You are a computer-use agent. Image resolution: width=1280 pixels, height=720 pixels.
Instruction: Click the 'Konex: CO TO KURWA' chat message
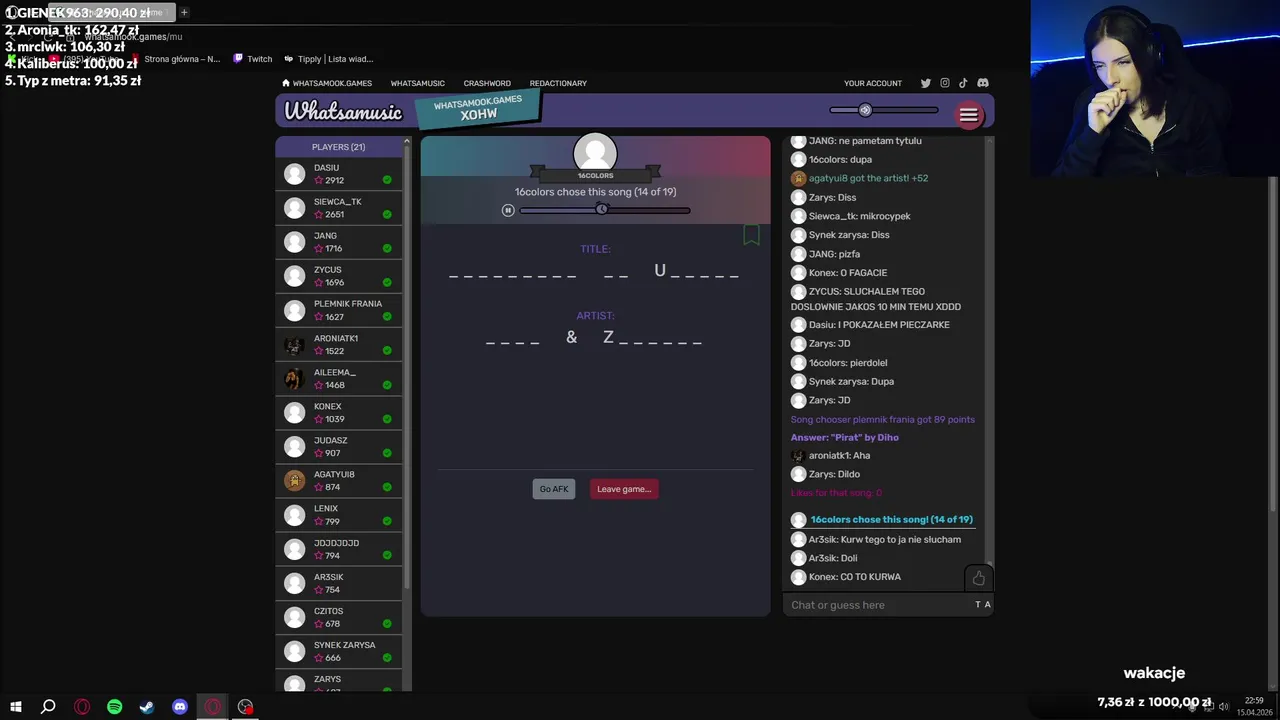click(x=855, y=577)
